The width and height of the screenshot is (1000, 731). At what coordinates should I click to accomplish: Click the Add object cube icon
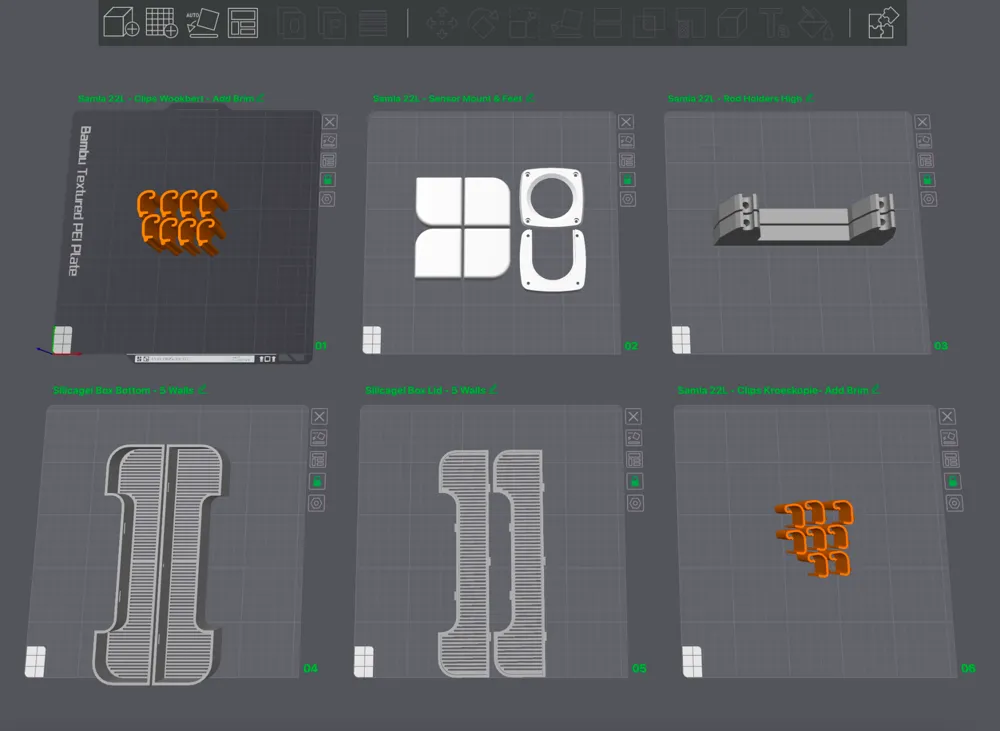point(121,22)
